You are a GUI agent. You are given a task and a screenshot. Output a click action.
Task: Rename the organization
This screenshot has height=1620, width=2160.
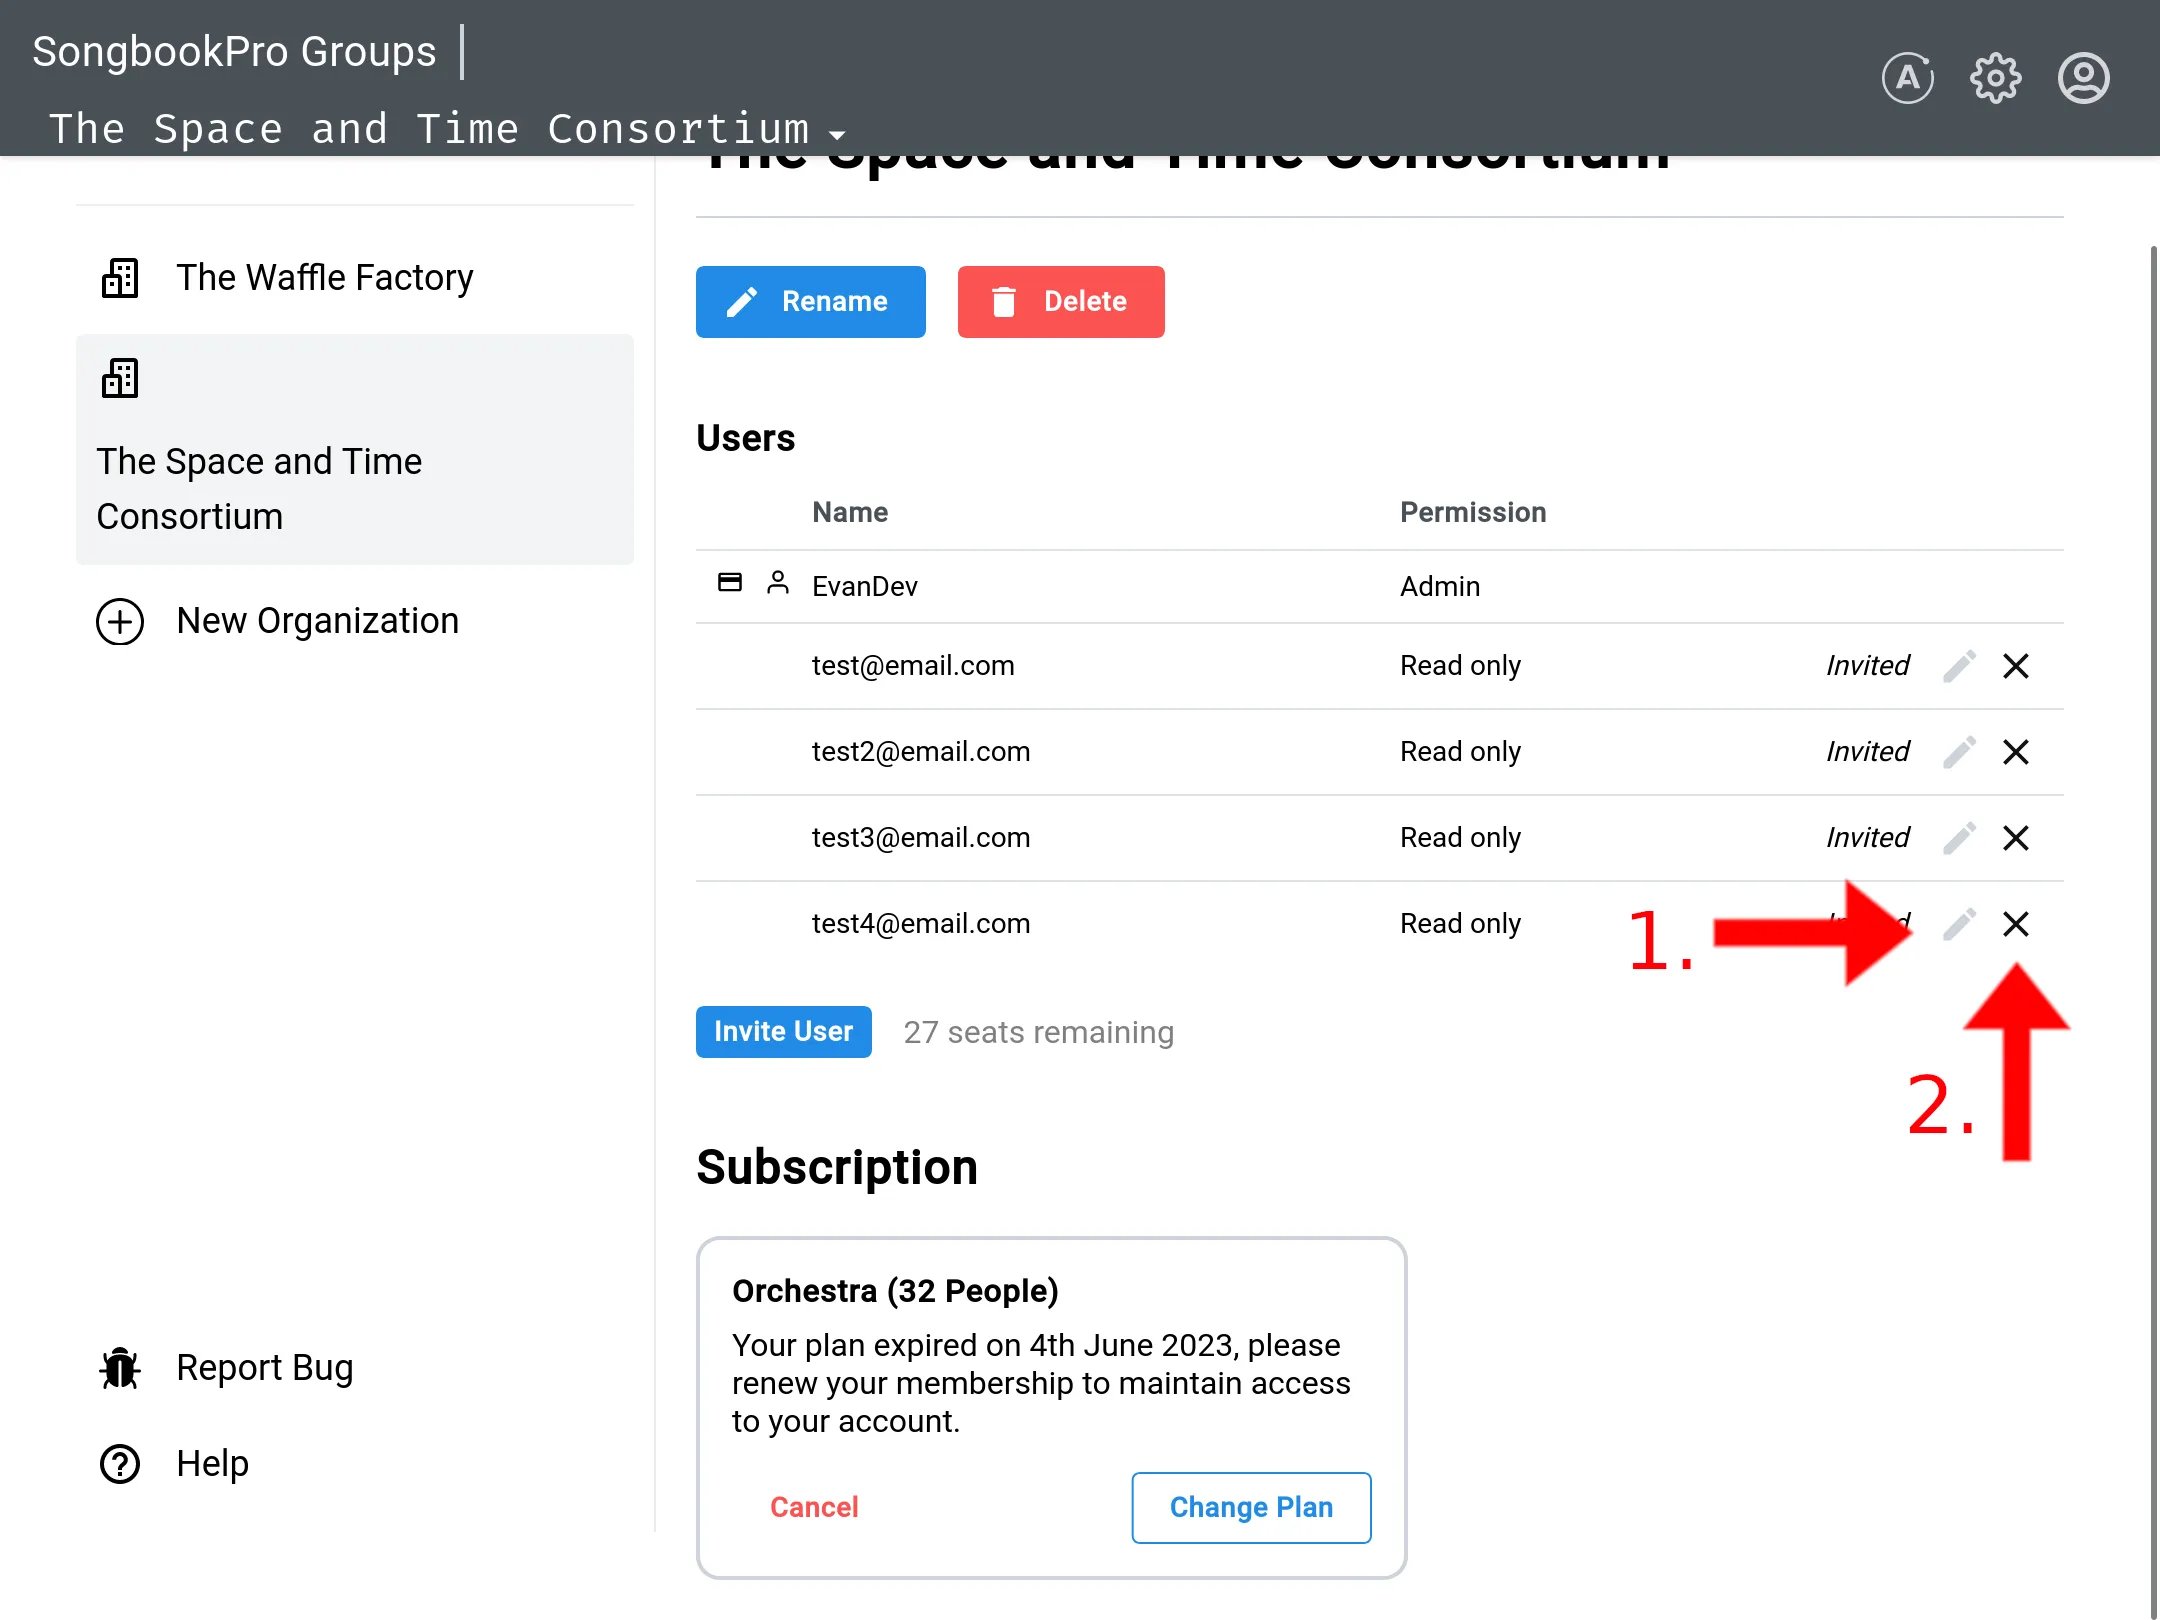[x=810, y=302]
